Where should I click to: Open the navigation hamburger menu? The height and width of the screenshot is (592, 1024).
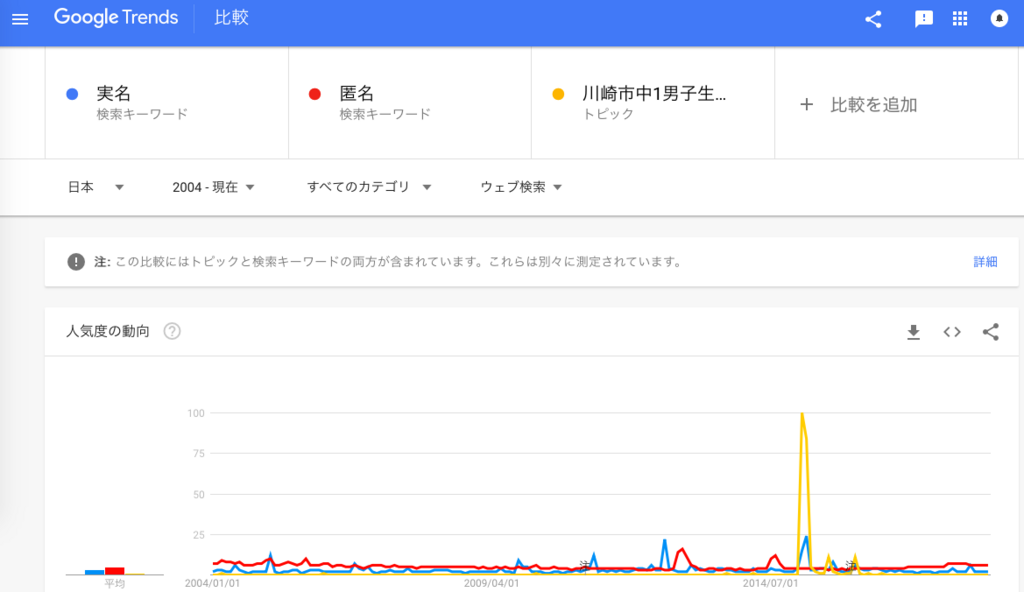[x=20, y=17]
